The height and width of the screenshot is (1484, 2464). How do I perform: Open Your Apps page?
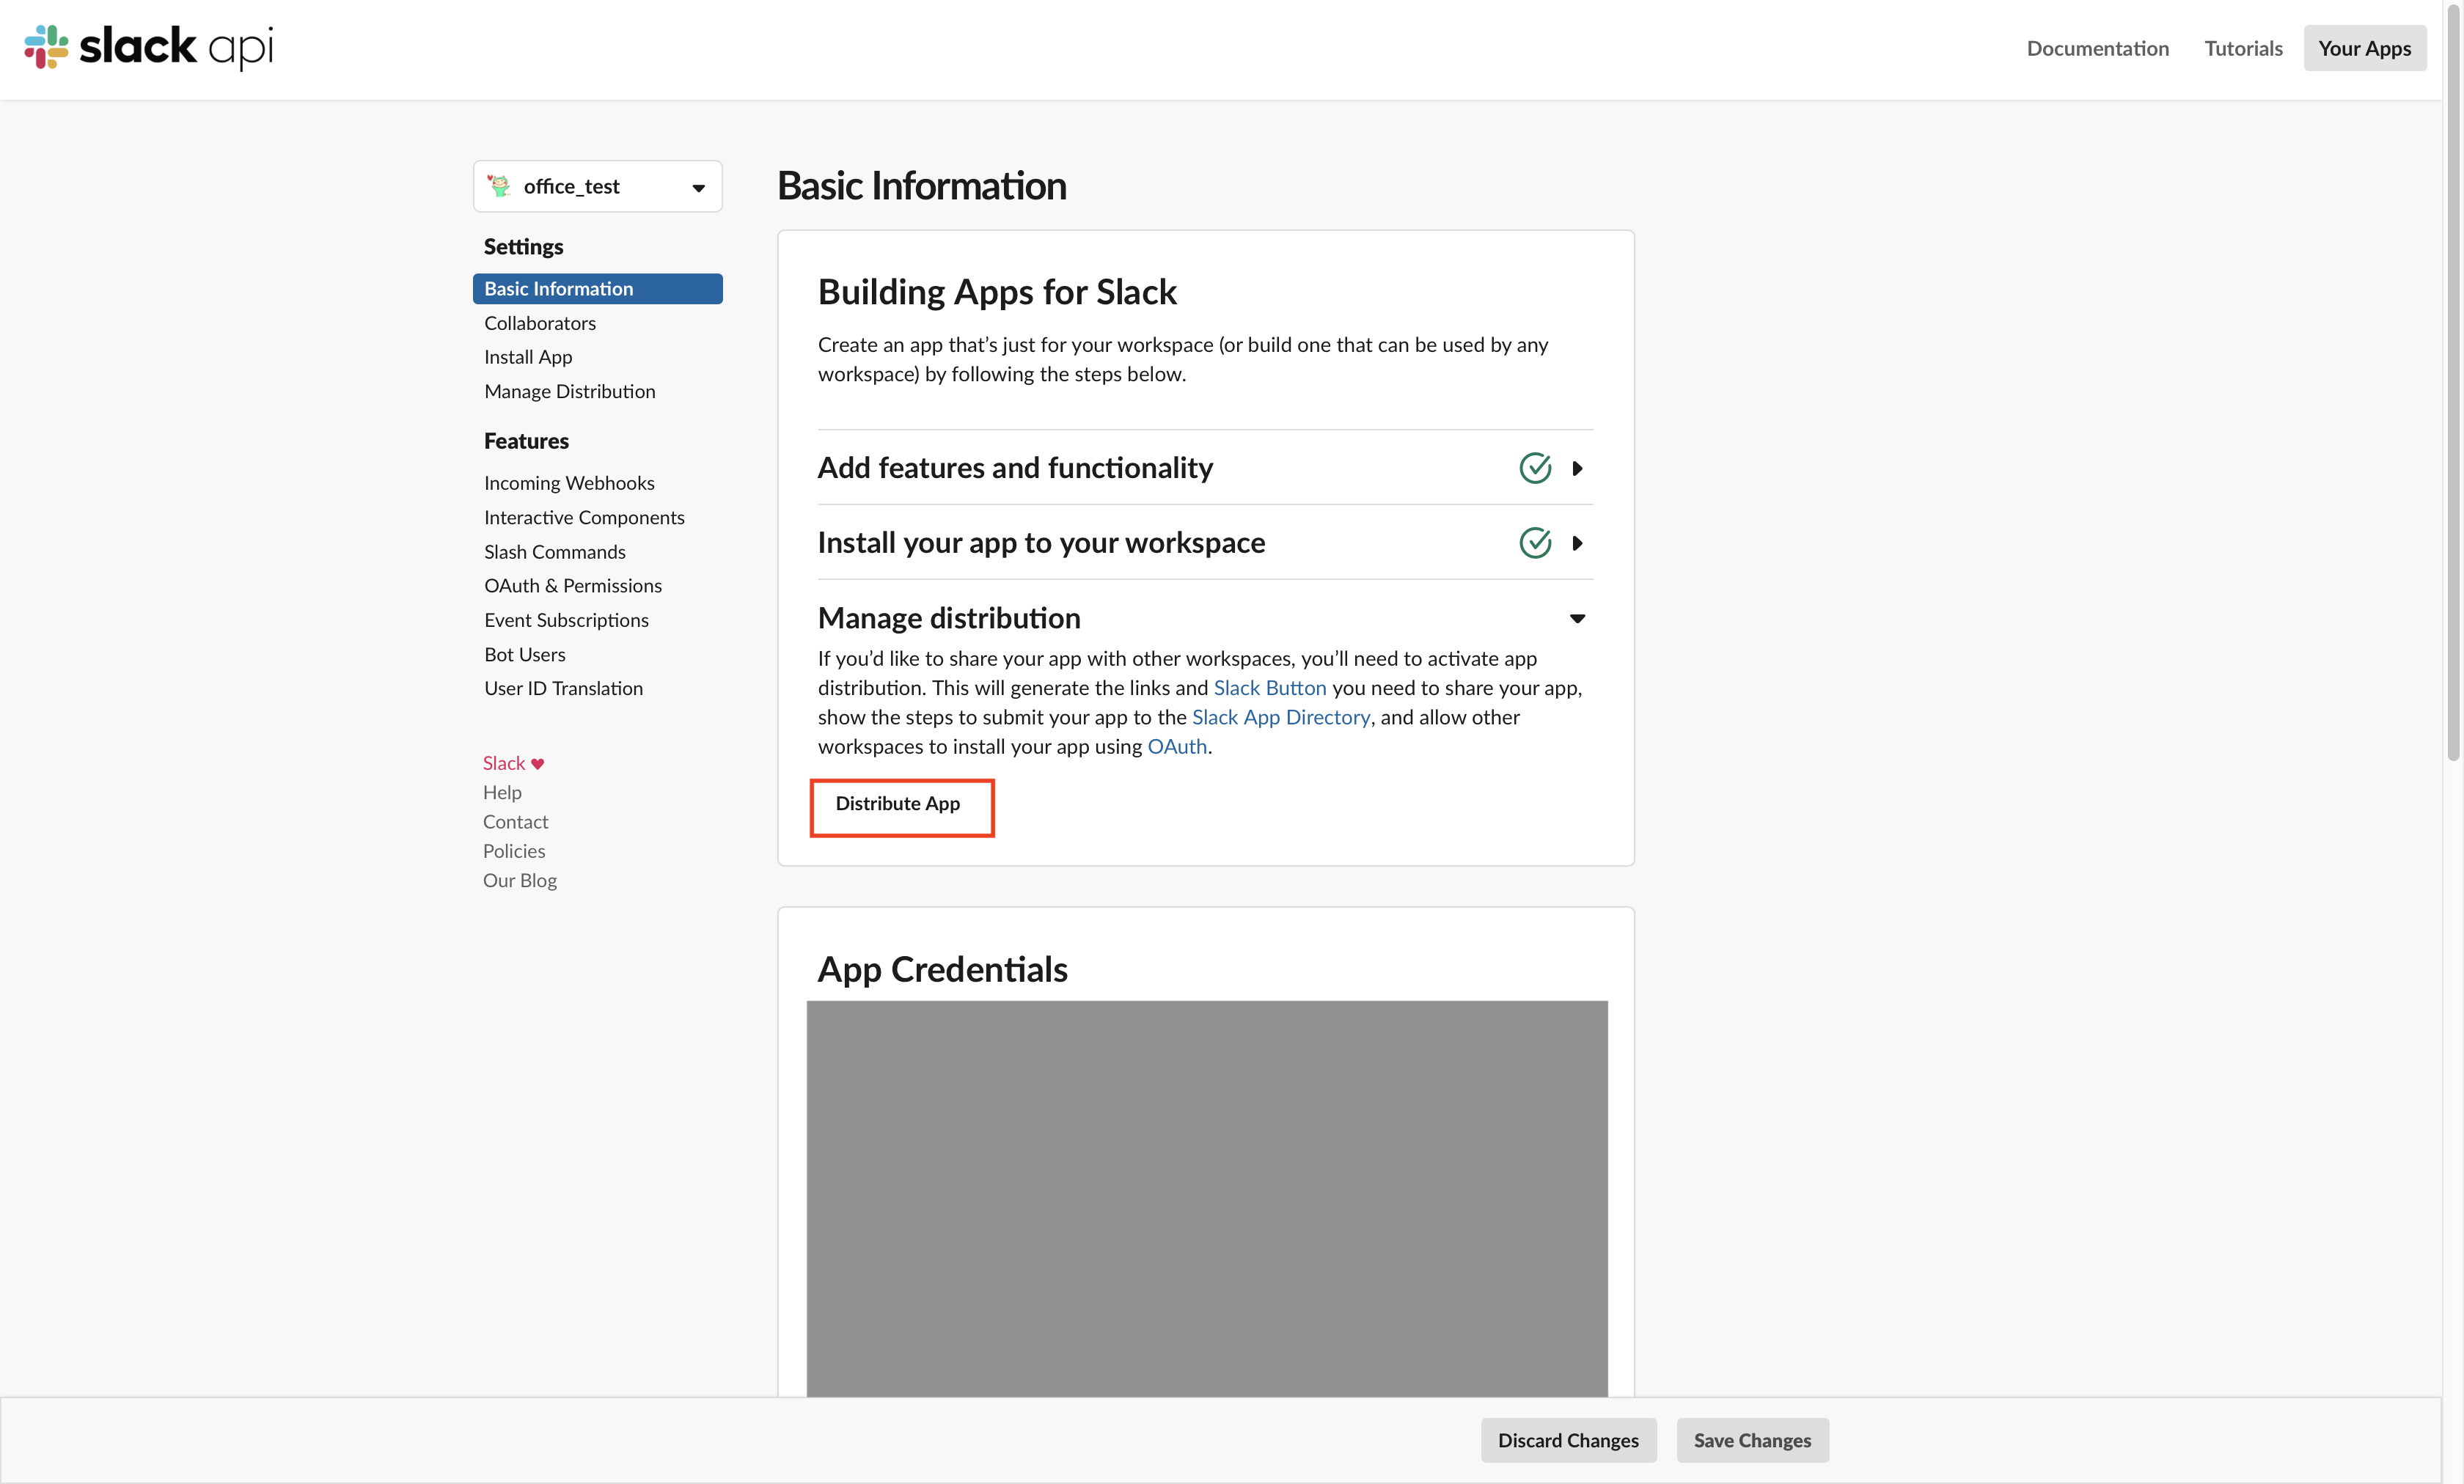2364,48
